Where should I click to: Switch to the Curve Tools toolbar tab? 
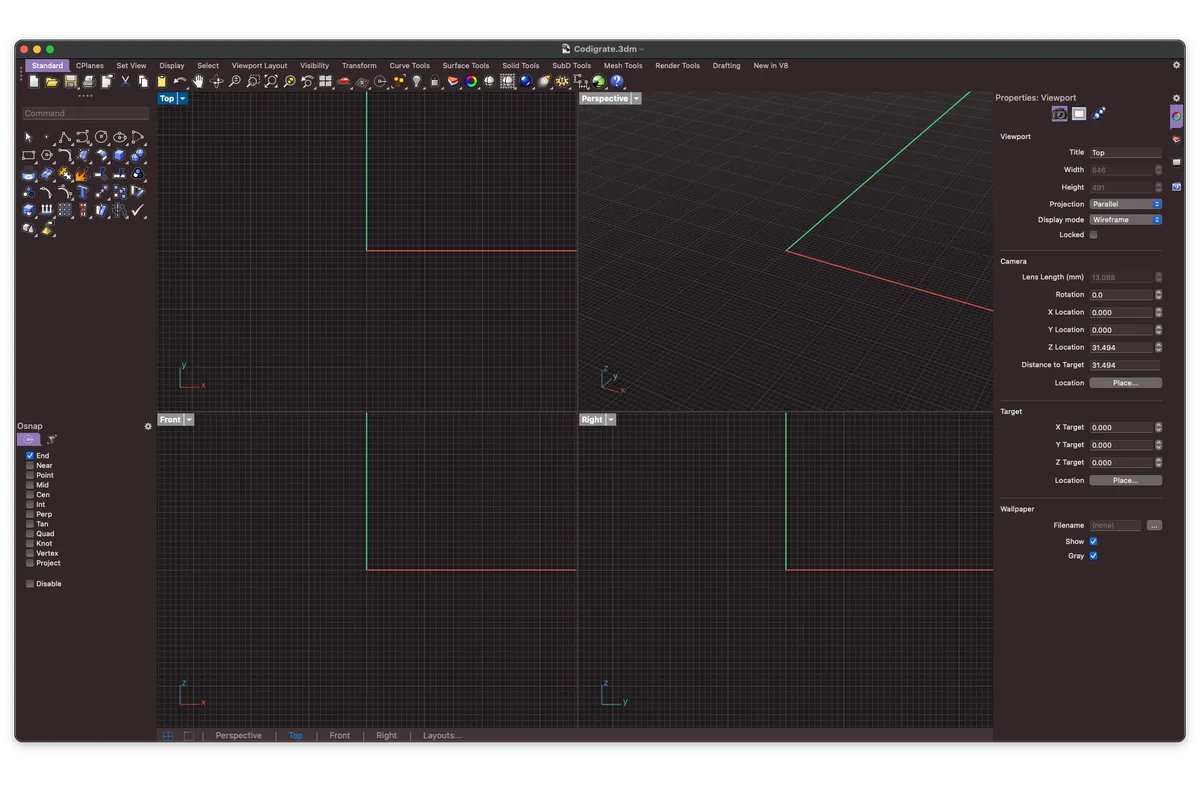point(410,66)
